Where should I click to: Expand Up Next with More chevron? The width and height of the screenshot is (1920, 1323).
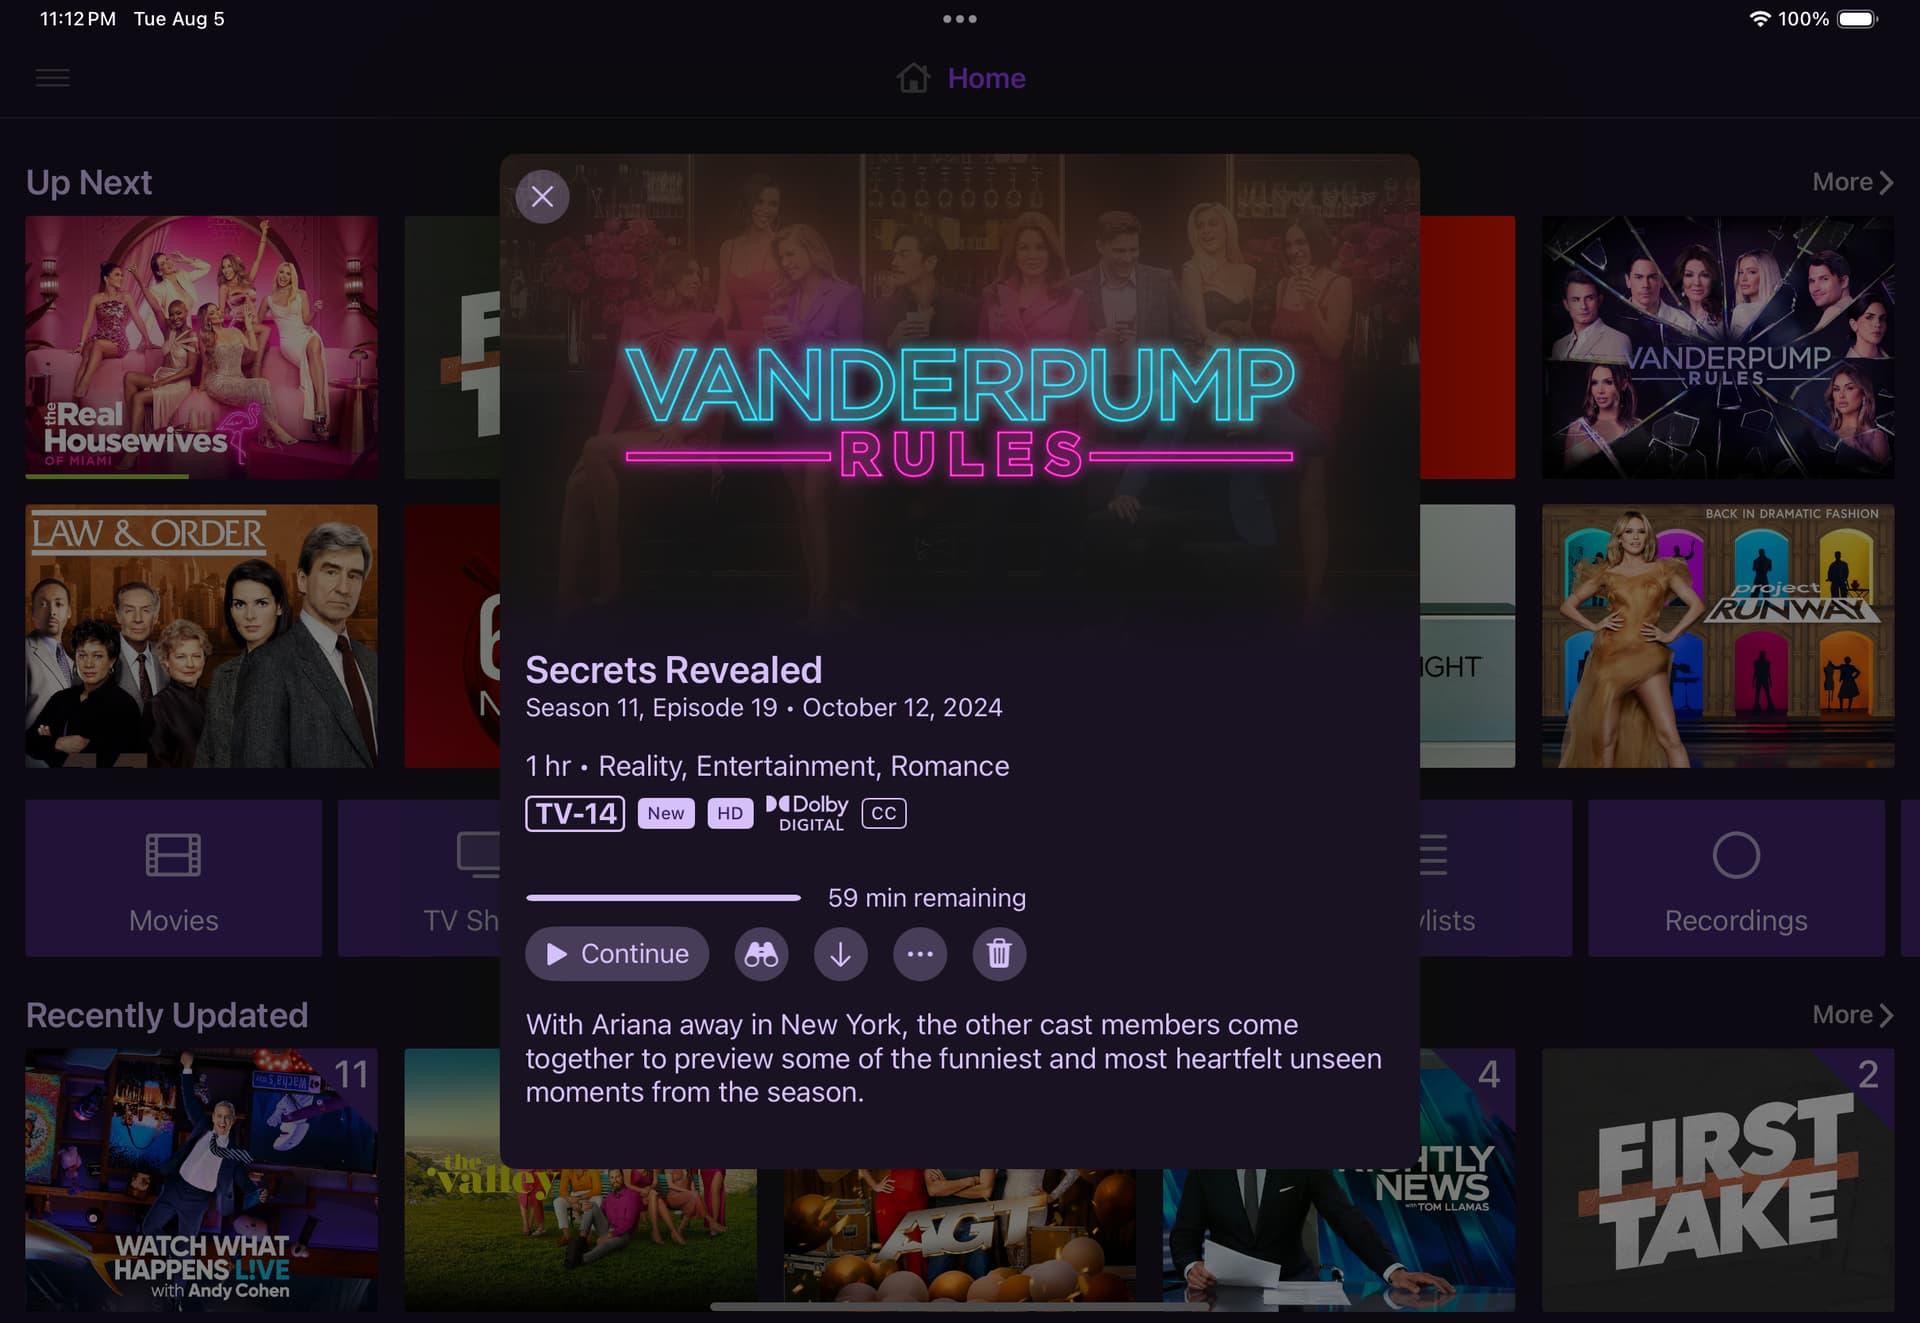pos(1852,182)
